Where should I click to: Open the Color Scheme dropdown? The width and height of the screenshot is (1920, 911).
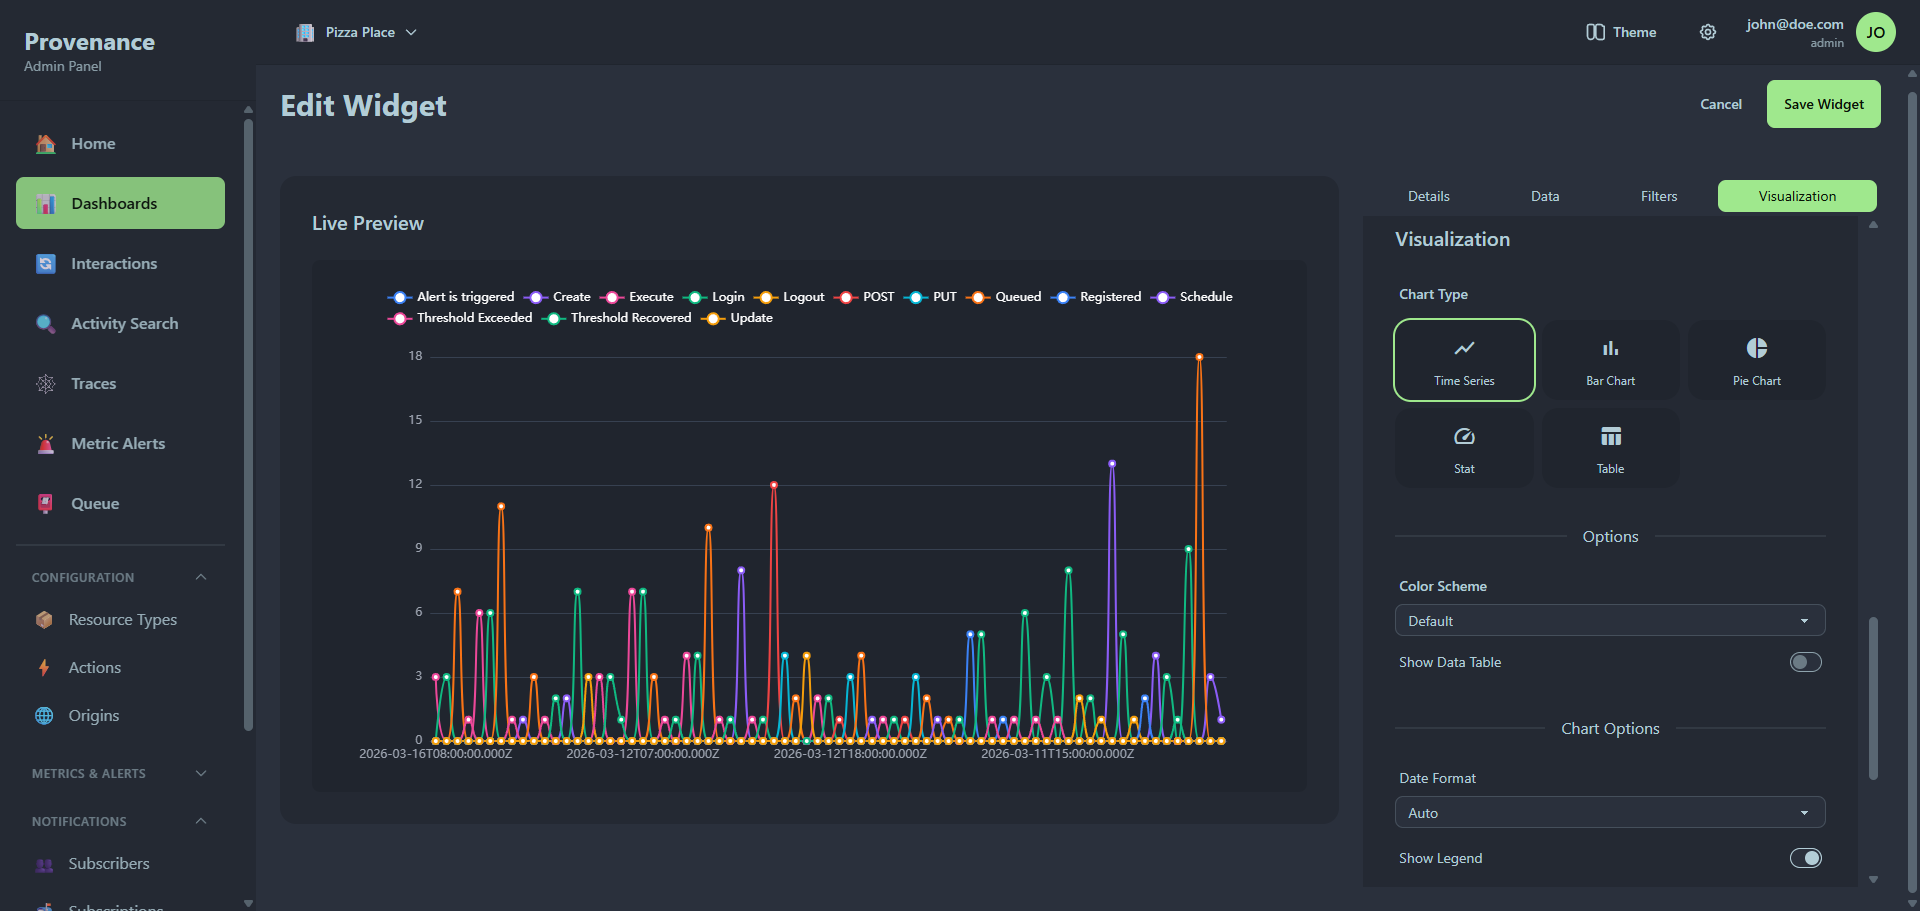[1609, 620]
